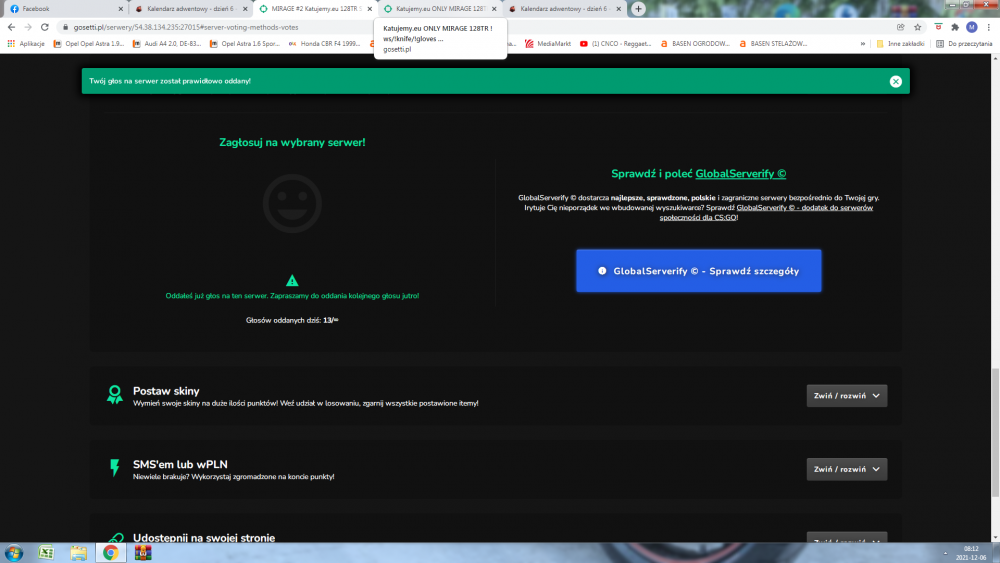Screen dimensions: 1000x563
Task: Click the page vertical scrollbar thumb
Action: click(996, 432)
